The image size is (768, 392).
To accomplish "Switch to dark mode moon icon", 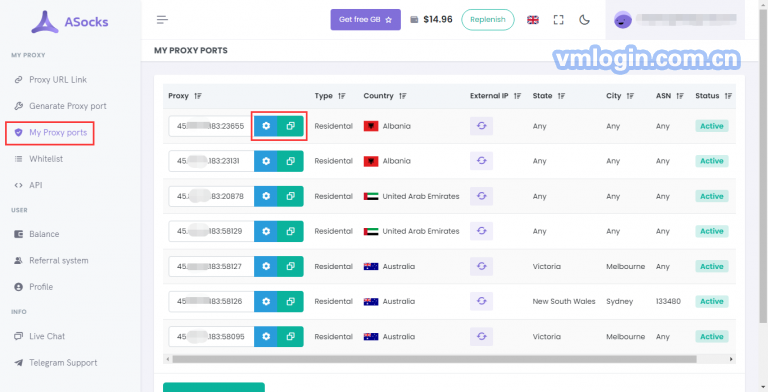I will pos(584,20).
